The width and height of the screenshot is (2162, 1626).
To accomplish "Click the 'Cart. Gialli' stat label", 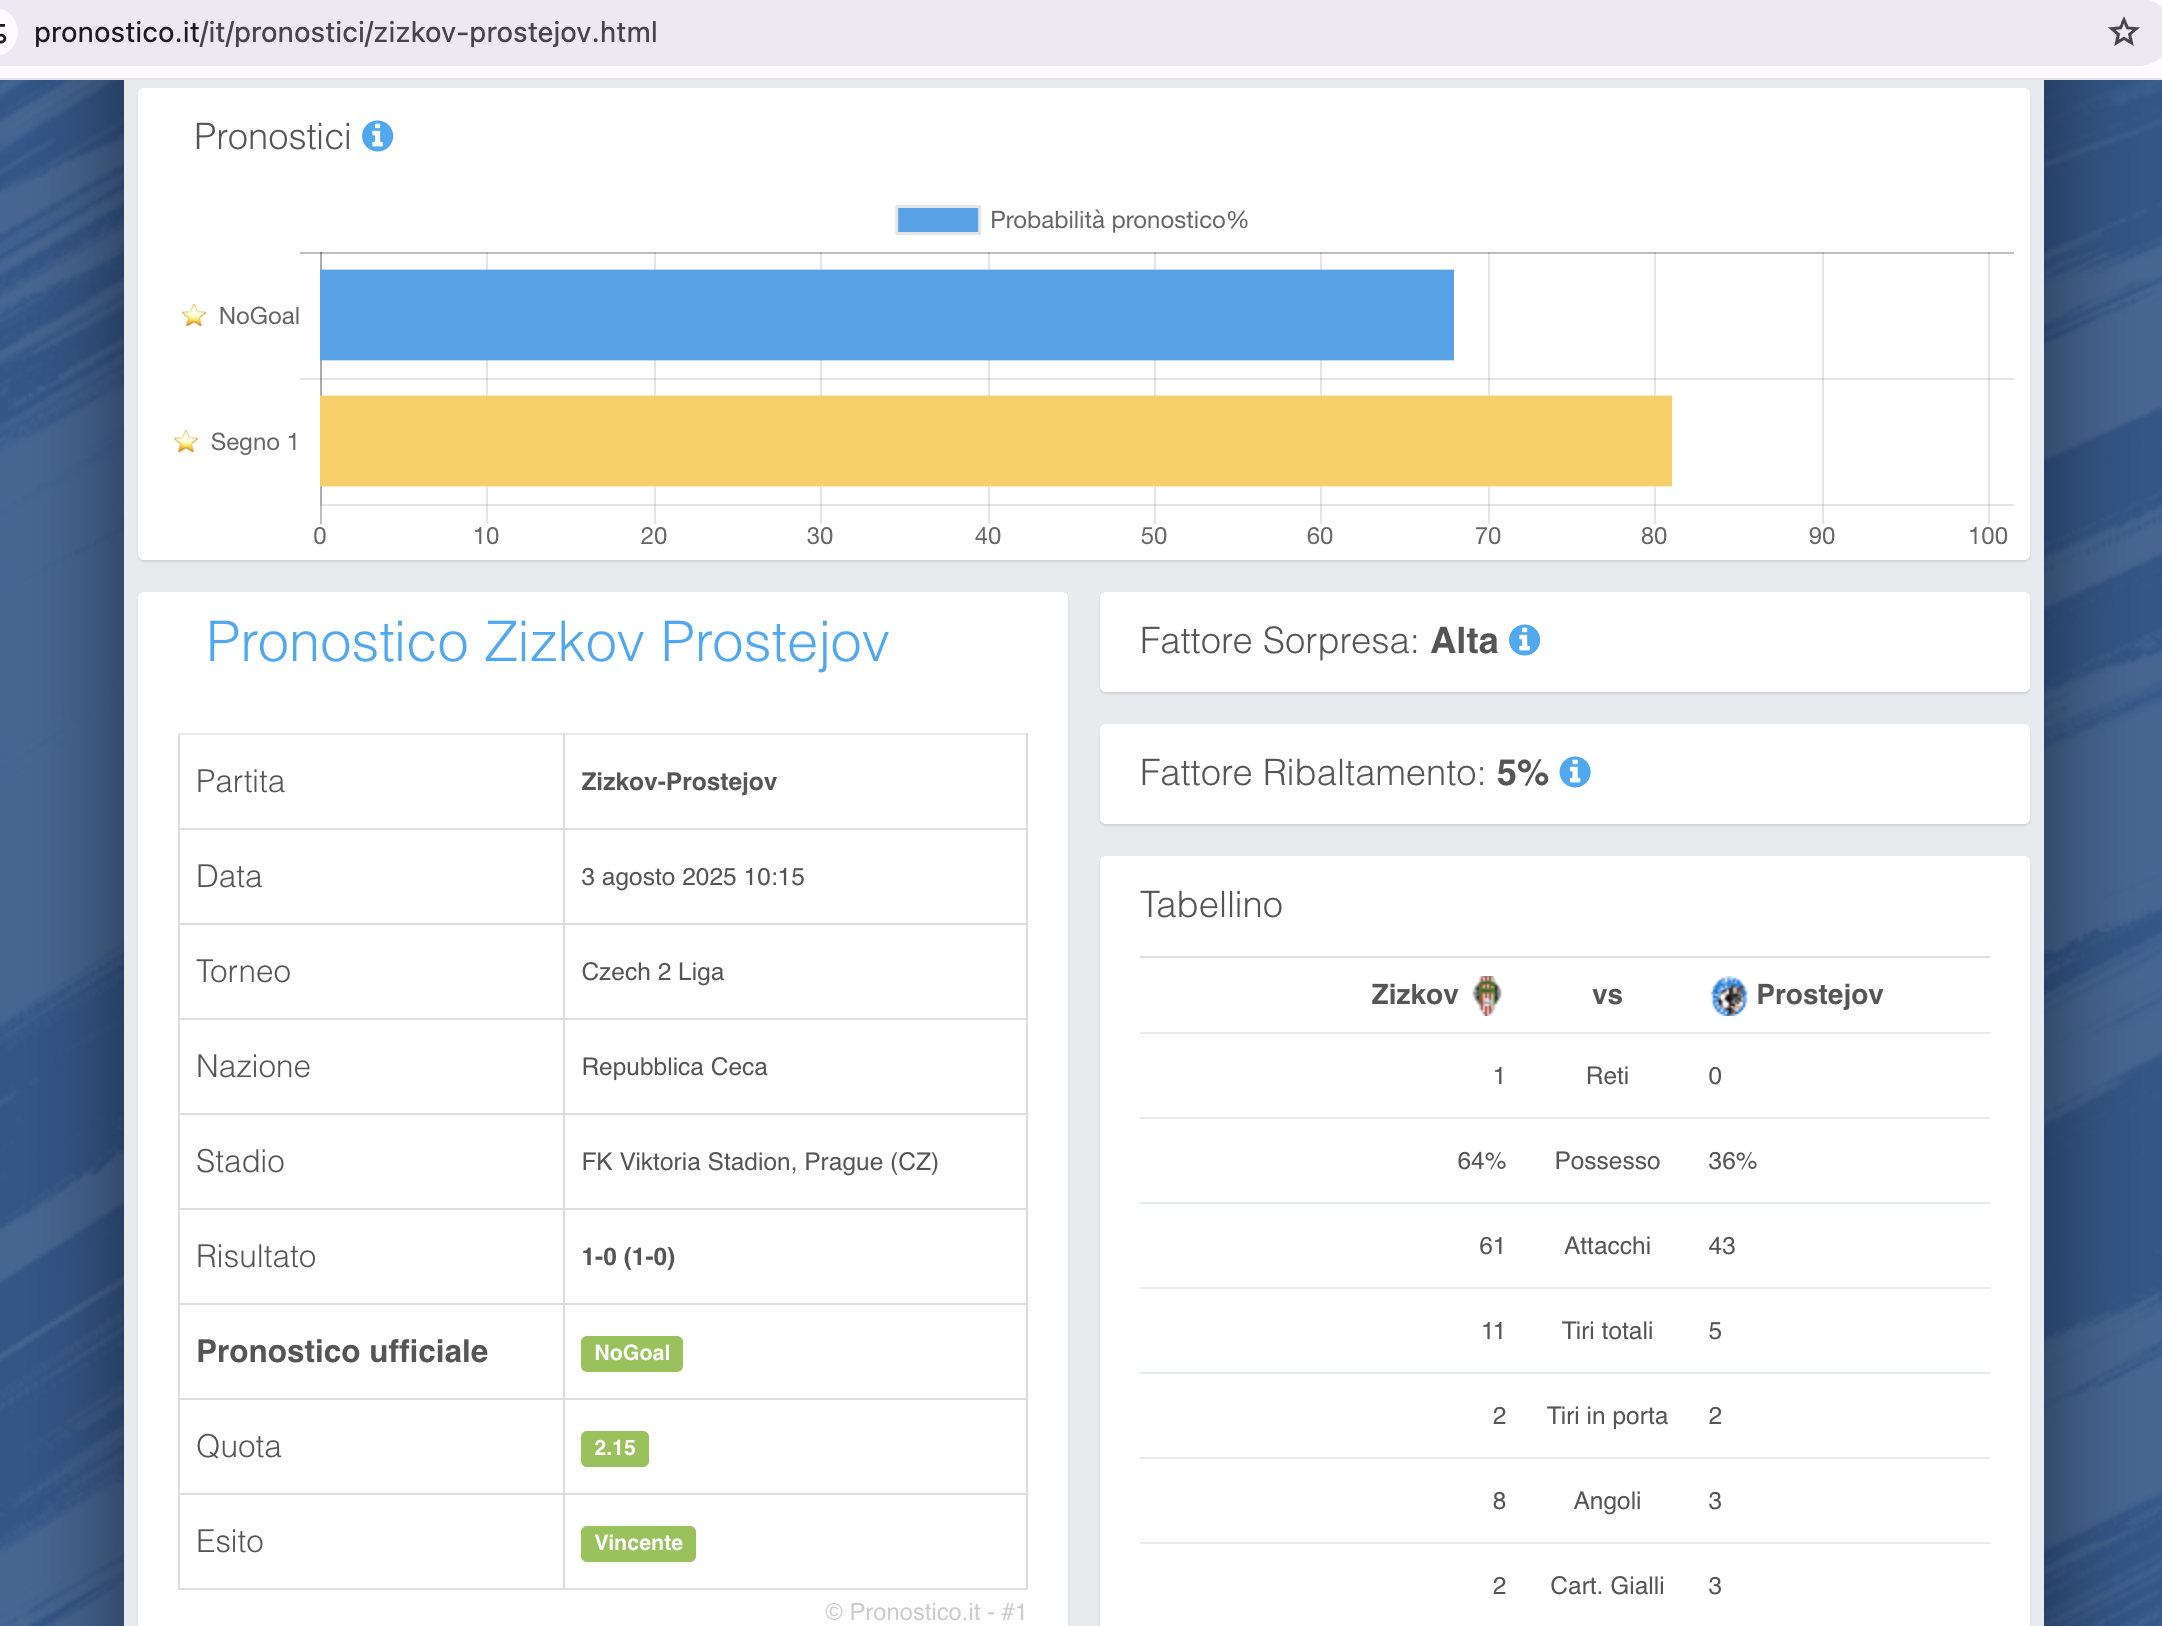I will tap(1607, 1586).
